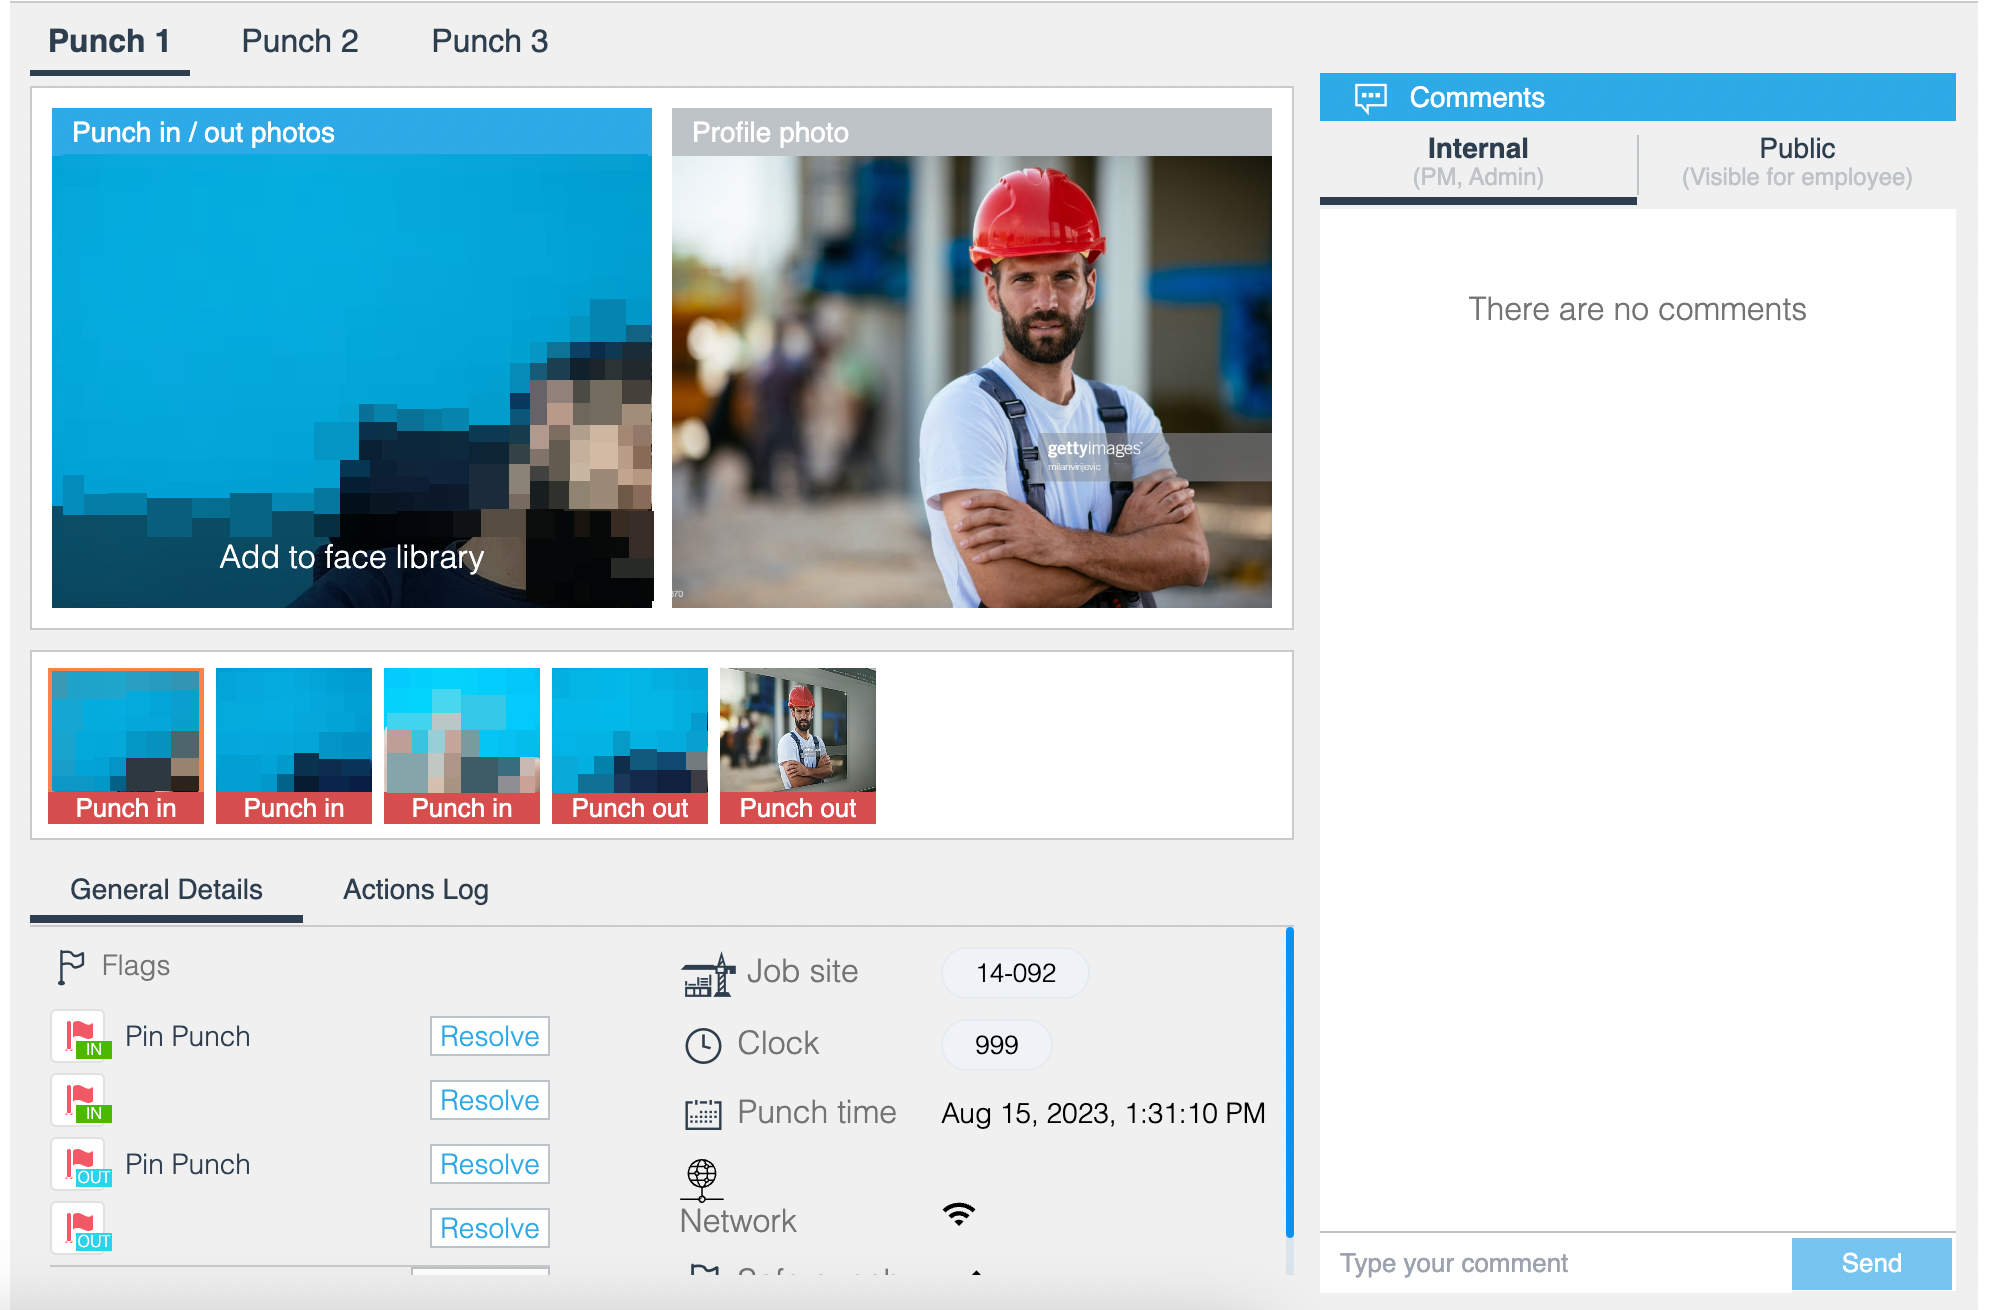Click the Comments speech bubble icon
Viewport: 1990px width, 1310px height.
(x=1370, y=98)
